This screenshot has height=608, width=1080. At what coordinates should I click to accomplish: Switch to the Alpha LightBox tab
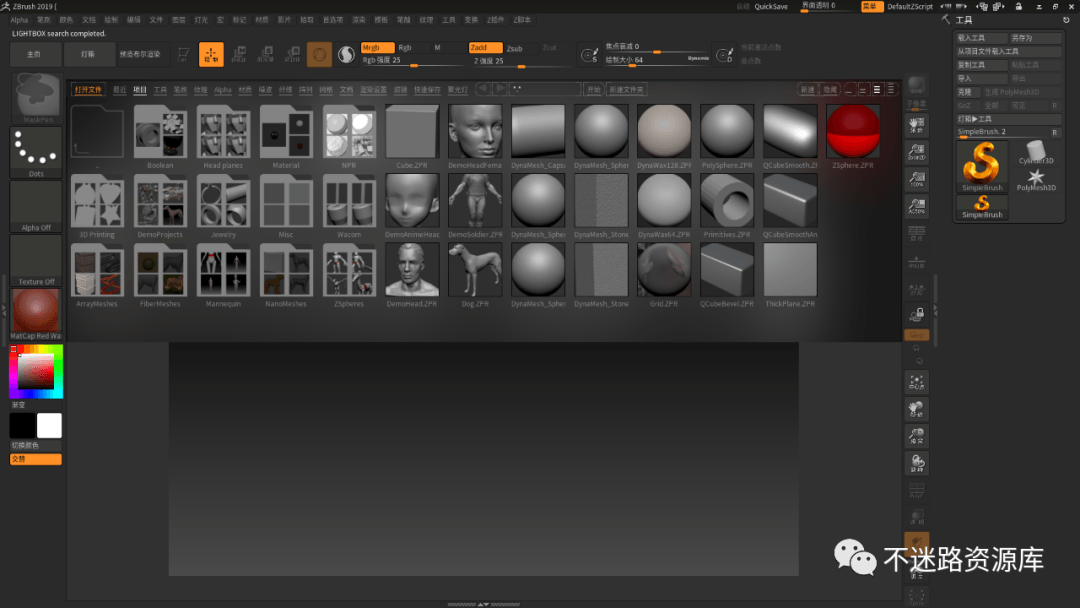pyautogui.click(x=222, y=90)
